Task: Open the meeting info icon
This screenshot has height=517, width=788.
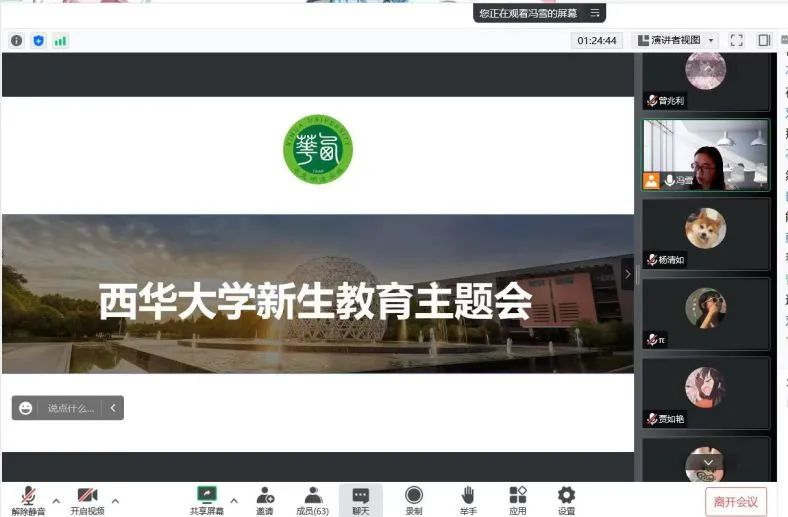Action: pyautogui.click(x=17, y=41)
